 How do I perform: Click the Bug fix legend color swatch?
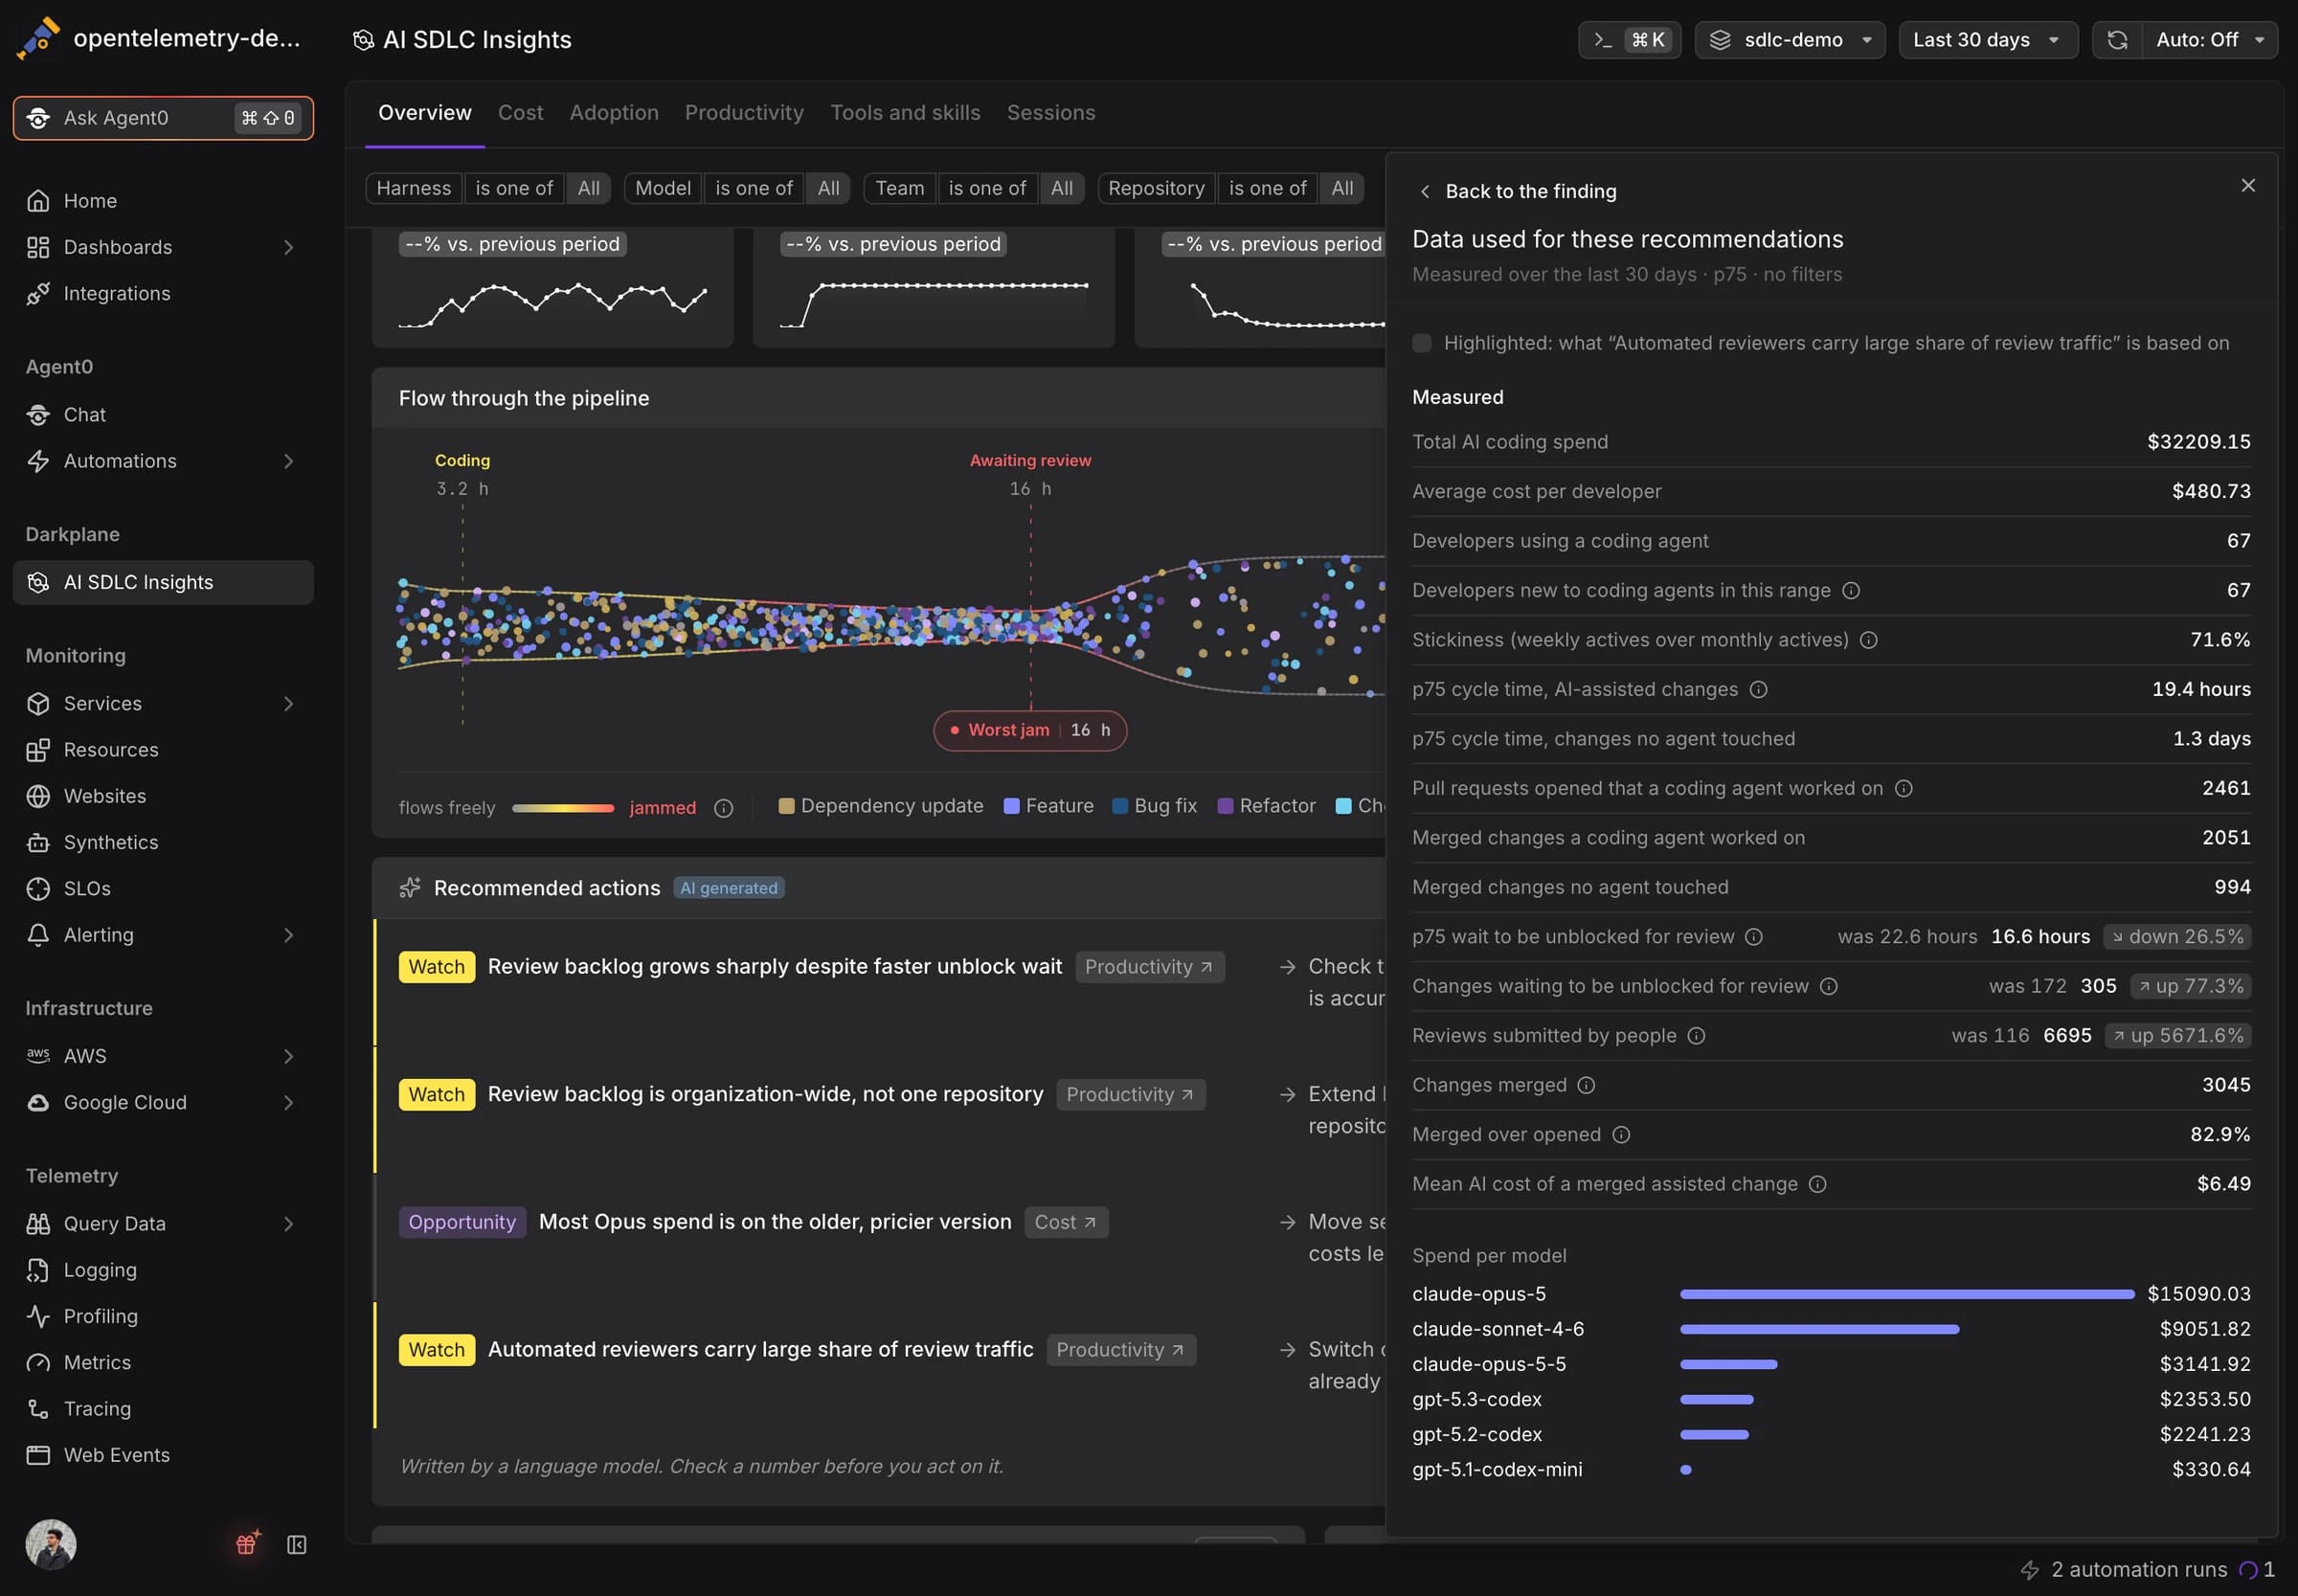tap(1120, 806)
